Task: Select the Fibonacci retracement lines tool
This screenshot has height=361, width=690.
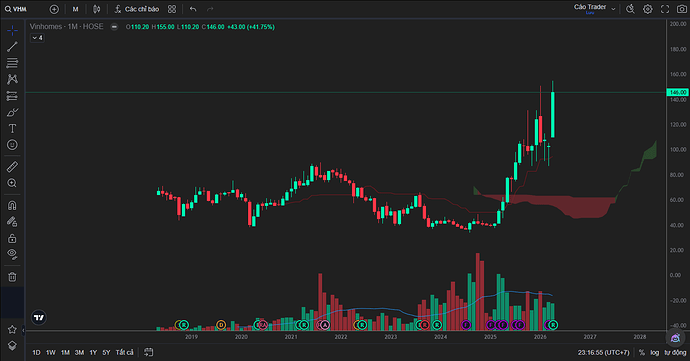Action: click(x=12, y=63)
